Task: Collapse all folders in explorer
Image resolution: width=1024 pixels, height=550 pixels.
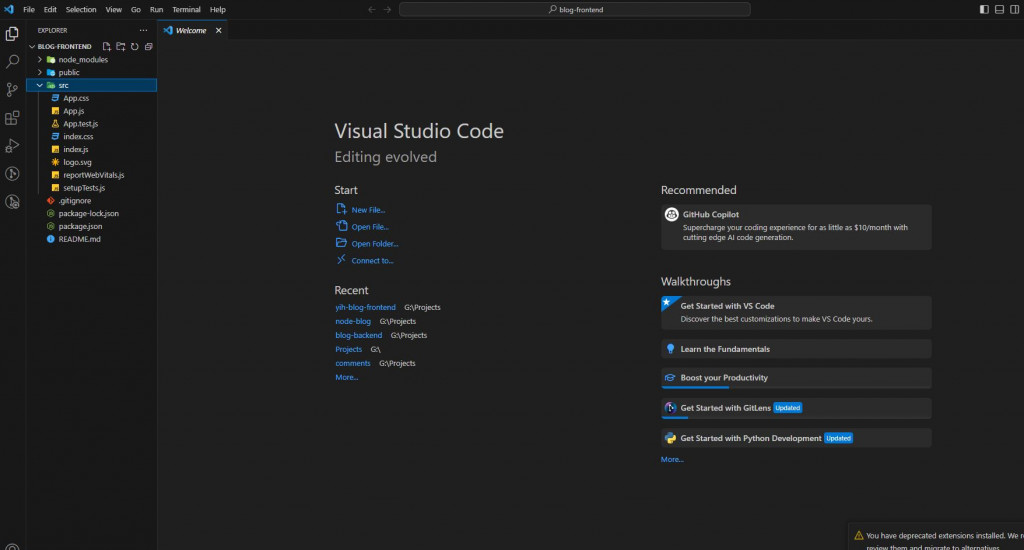Action: point(149,46)
